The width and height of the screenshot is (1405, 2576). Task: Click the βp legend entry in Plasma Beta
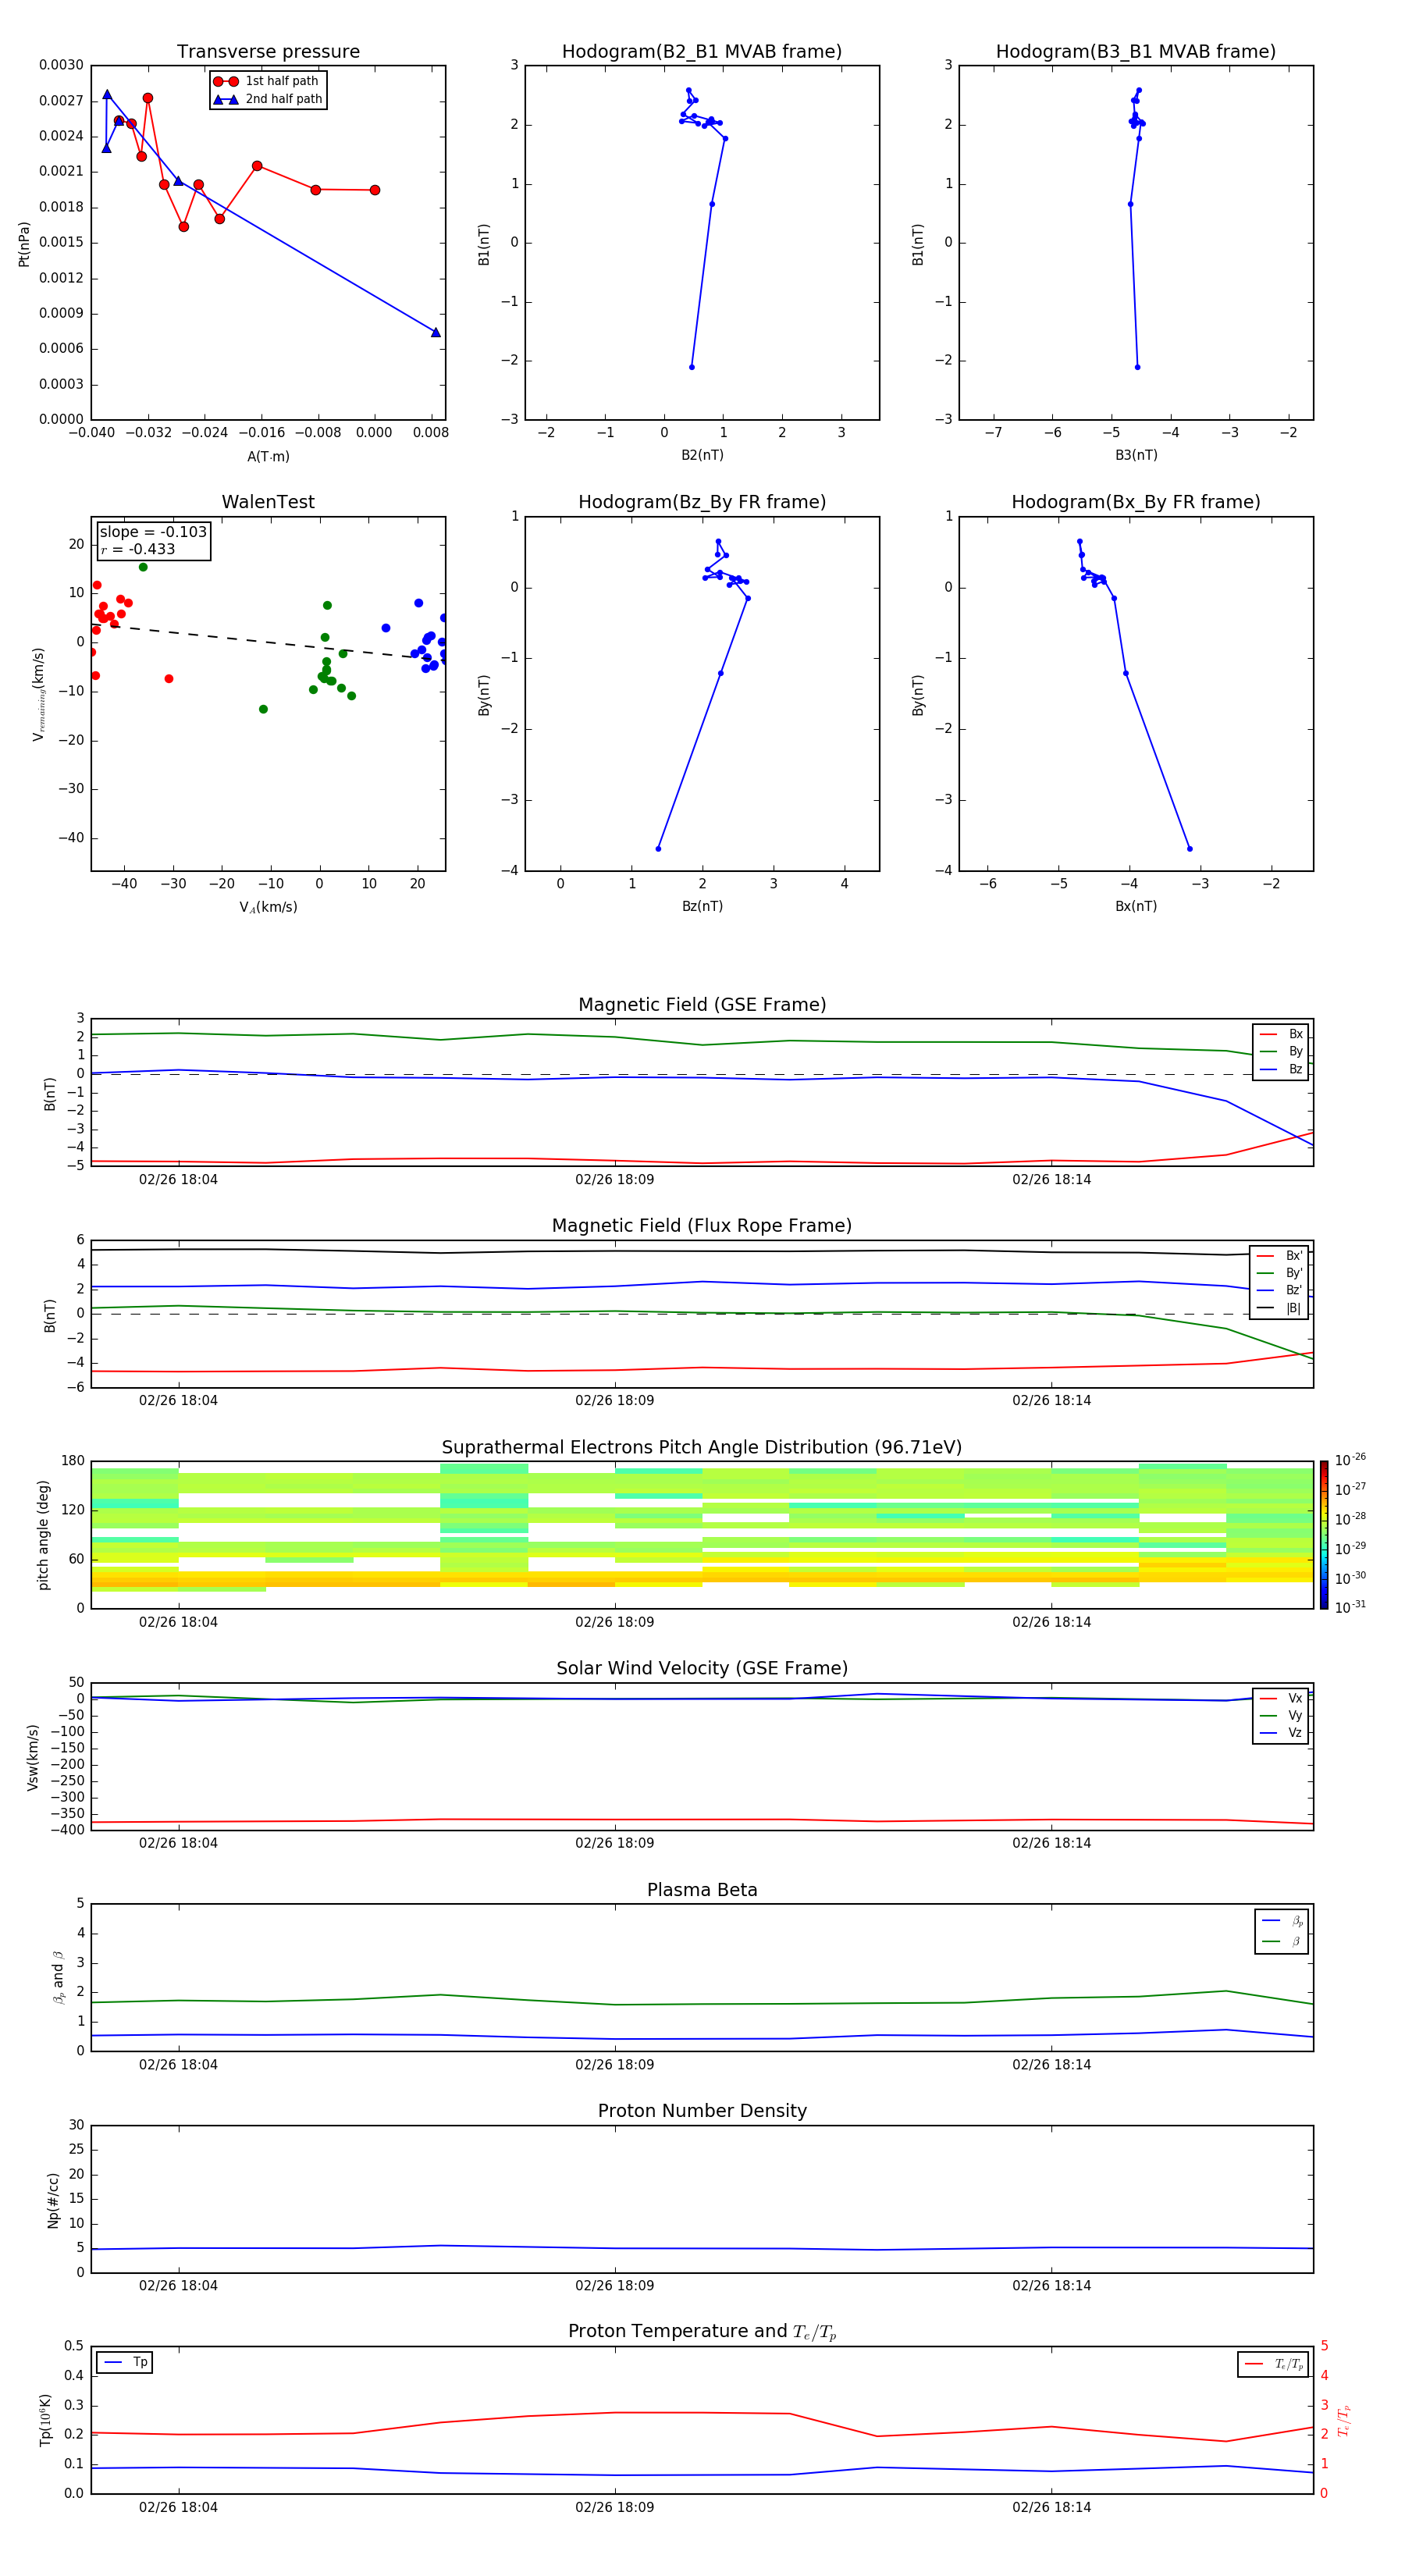[x=1282, y=1921]
